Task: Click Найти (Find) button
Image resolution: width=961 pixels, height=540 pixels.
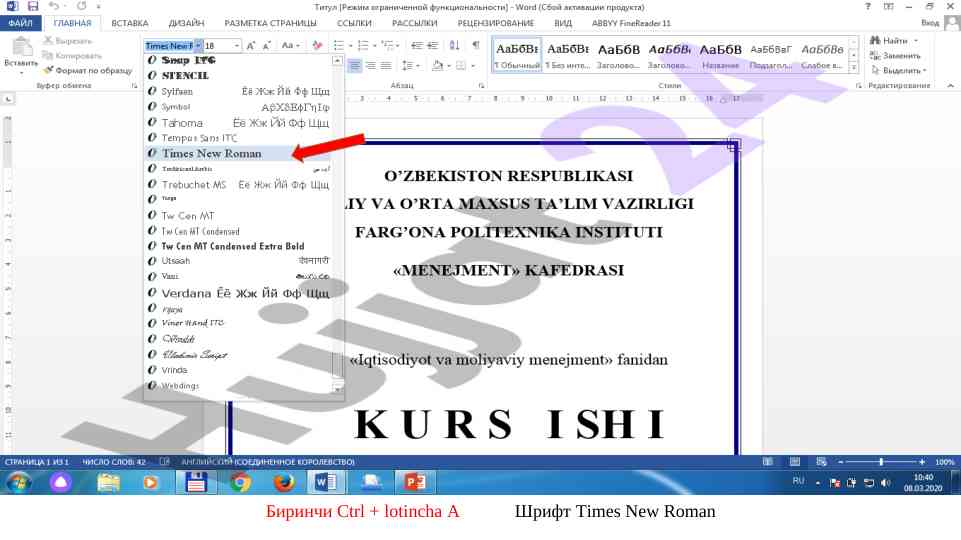Action: (x=894, y=40)
